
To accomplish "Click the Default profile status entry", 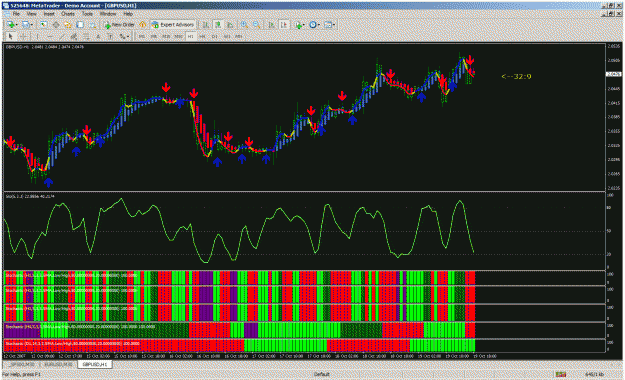I will point(321,374).
